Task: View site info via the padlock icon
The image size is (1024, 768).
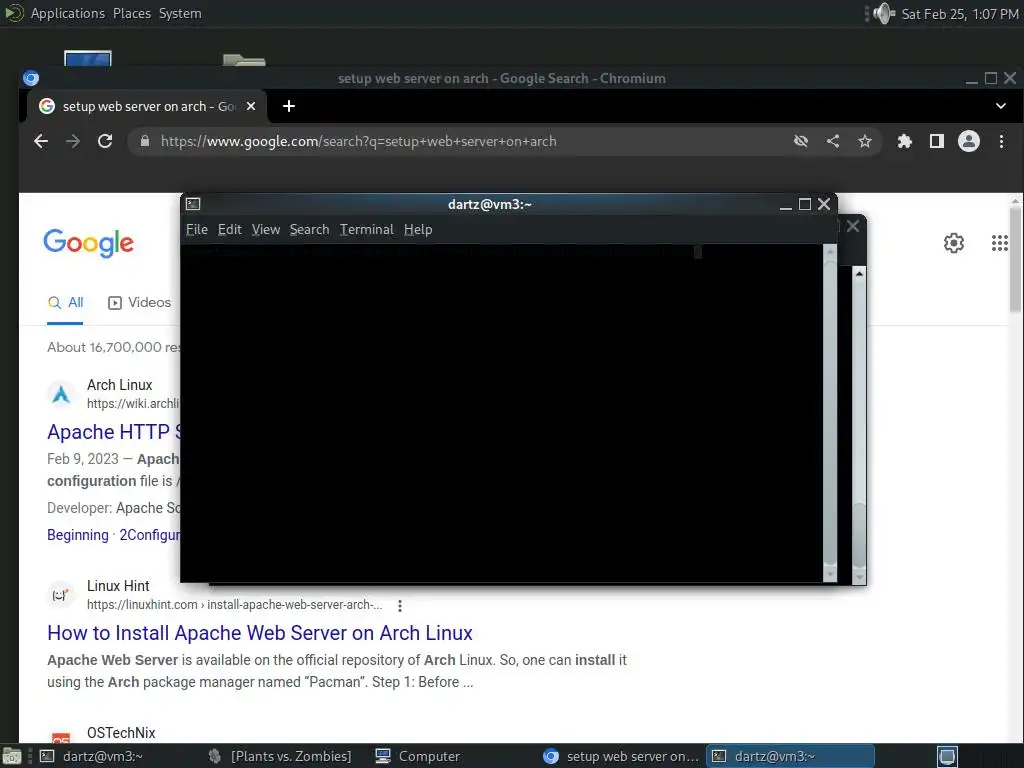Action: [145, 141]
